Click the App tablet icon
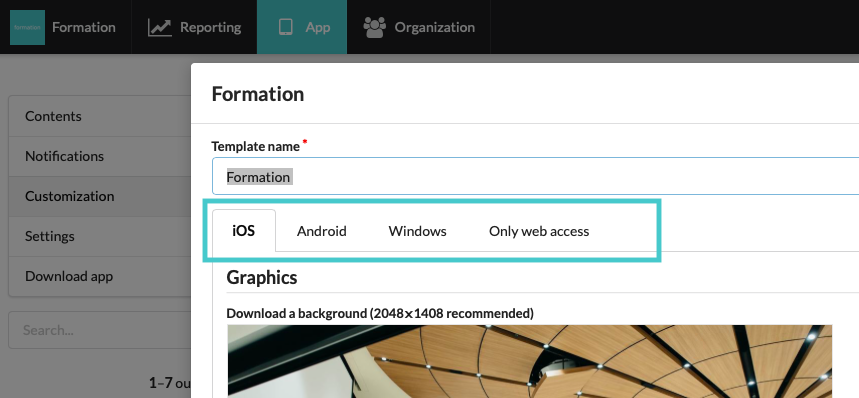 [x=285, y=27]
